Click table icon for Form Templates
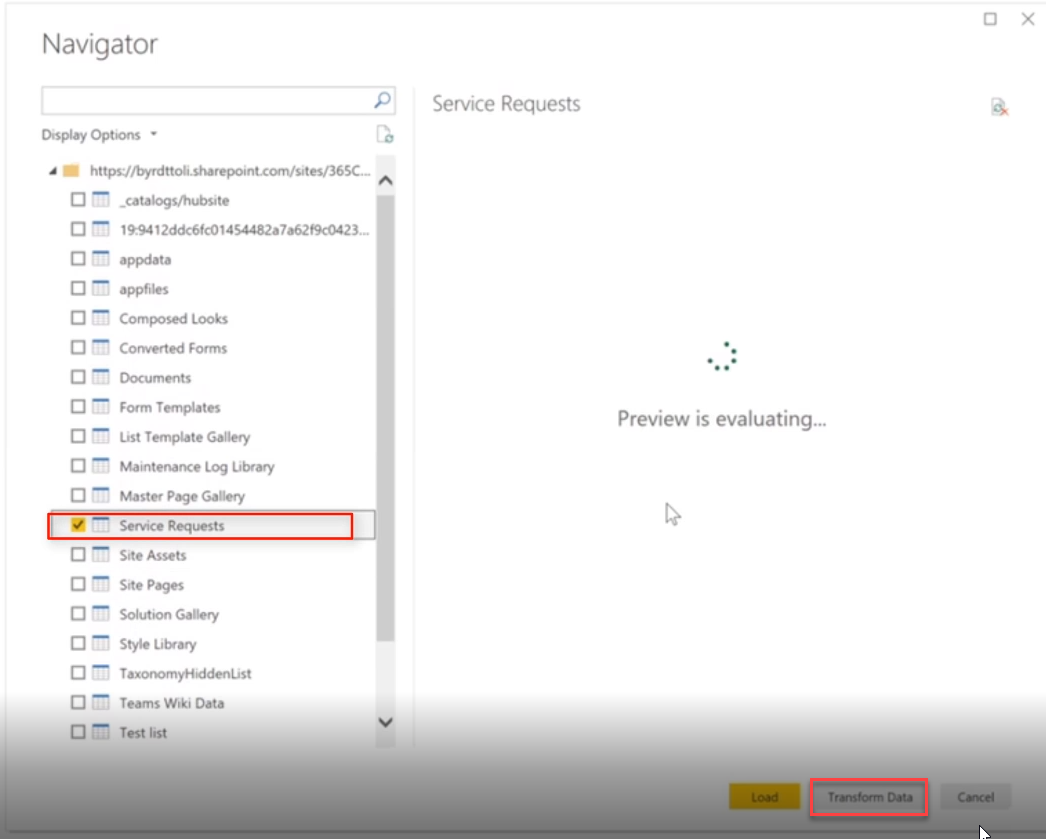This screenshot has height=839, width=1046. 101,407
